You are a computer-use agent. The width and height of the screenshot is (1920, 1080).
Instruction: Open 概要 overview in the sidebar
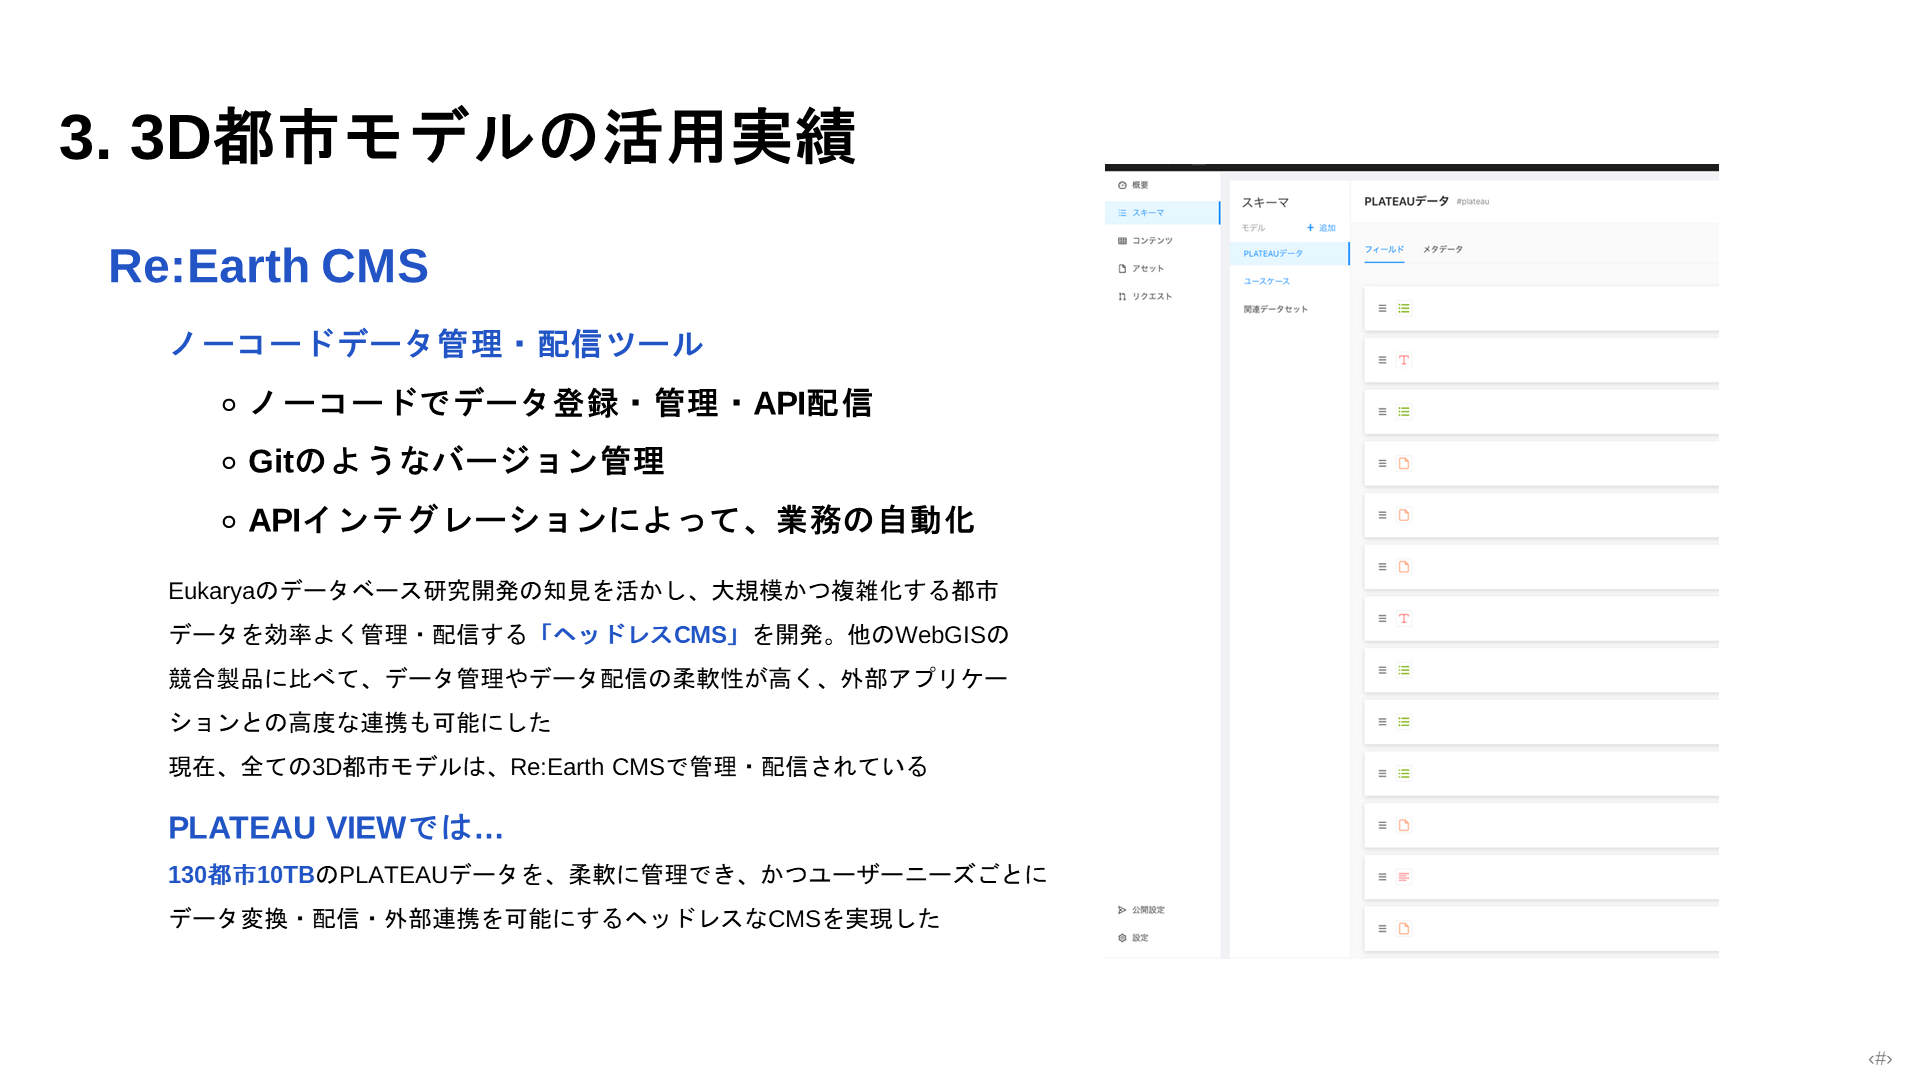pos(1134,185)
